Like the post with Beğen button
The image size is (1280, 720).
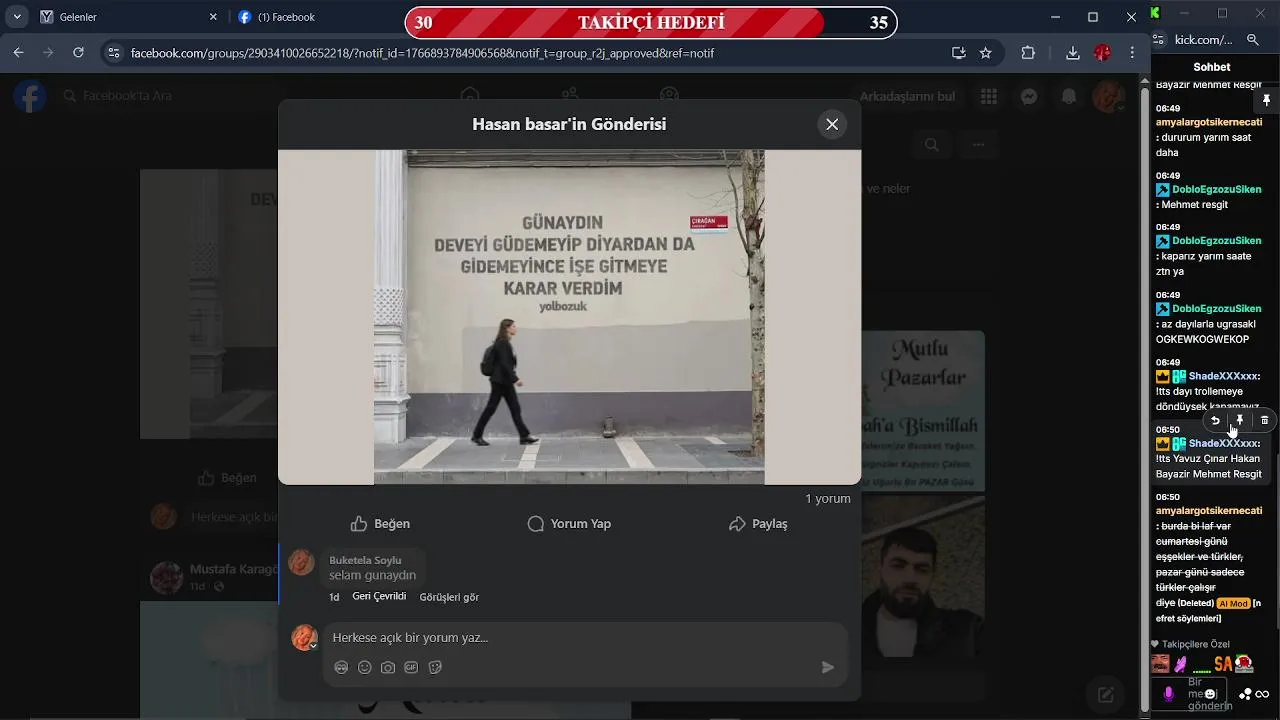tap(380, 524)
